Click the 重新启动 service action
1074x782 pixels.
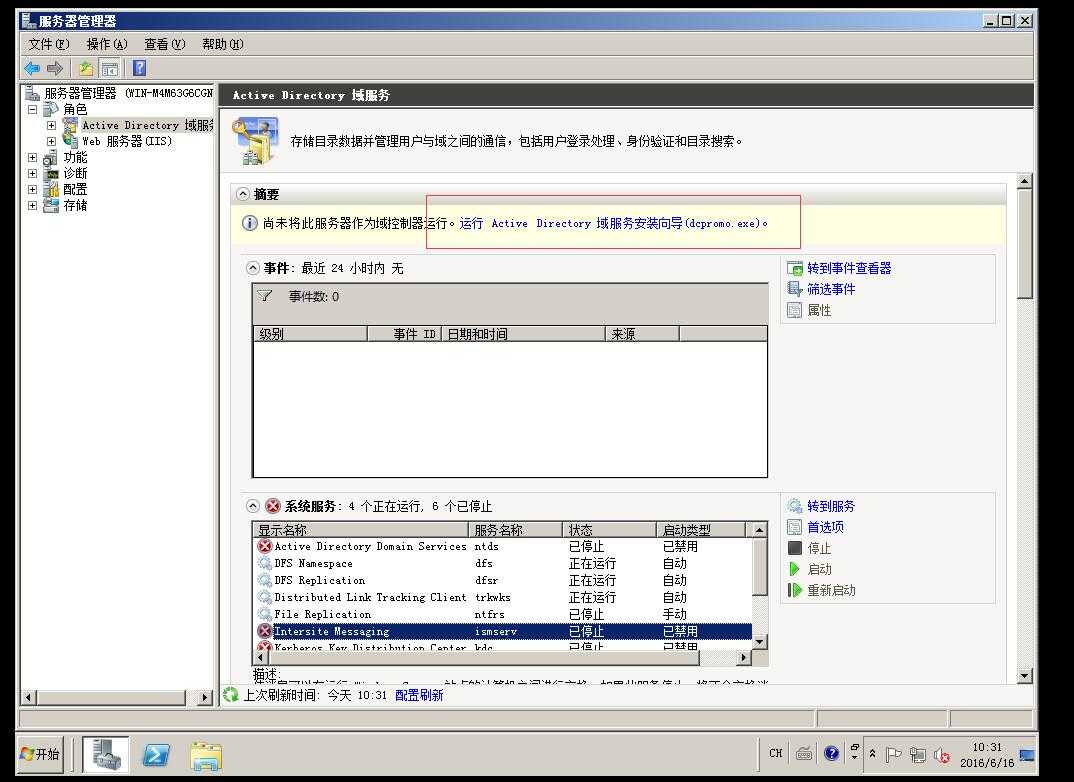point(831,590)
